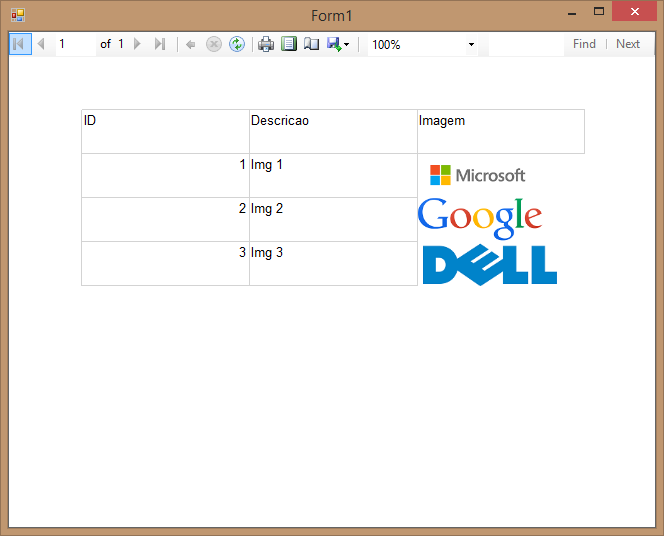Stop report rendering
Screen dimensions: 664x536
(x=214, y=44)
